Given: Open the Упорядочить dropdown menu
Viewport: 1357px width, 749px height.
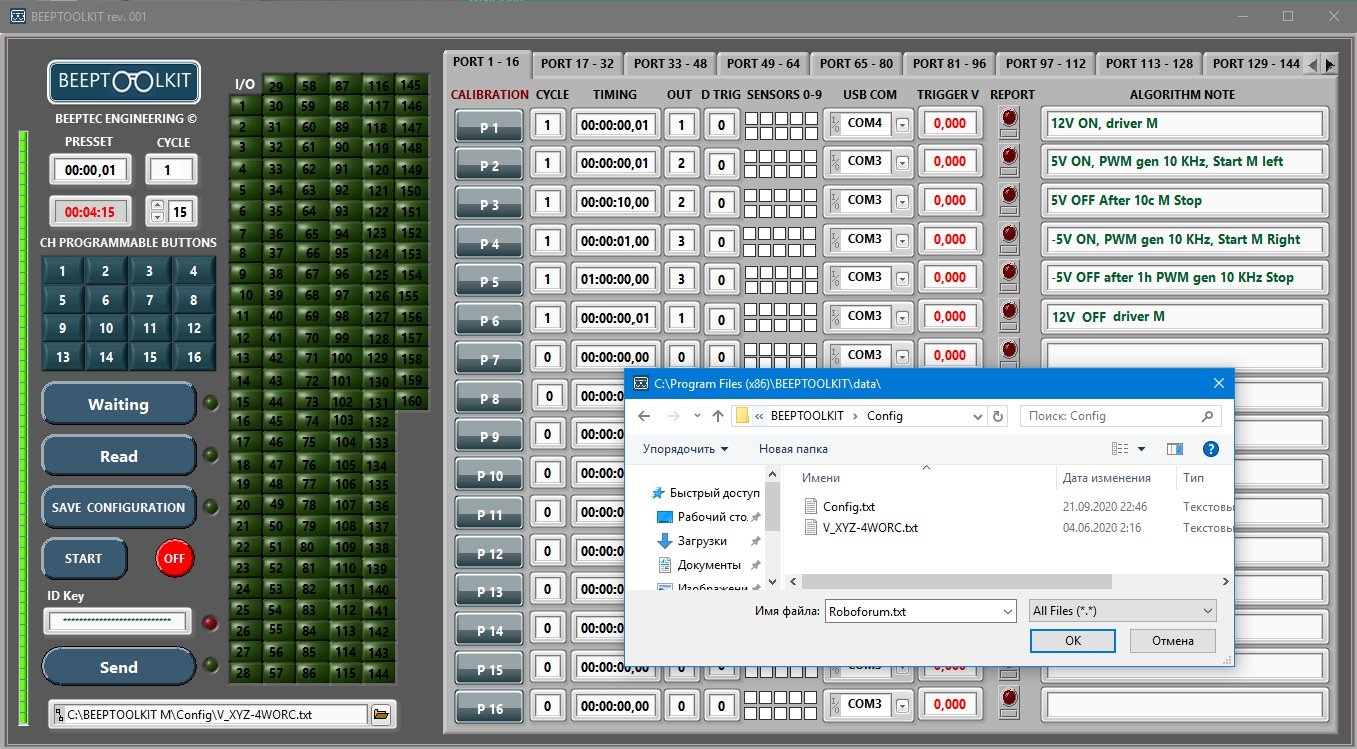Looking at the screenshot, I should [686, 449].
